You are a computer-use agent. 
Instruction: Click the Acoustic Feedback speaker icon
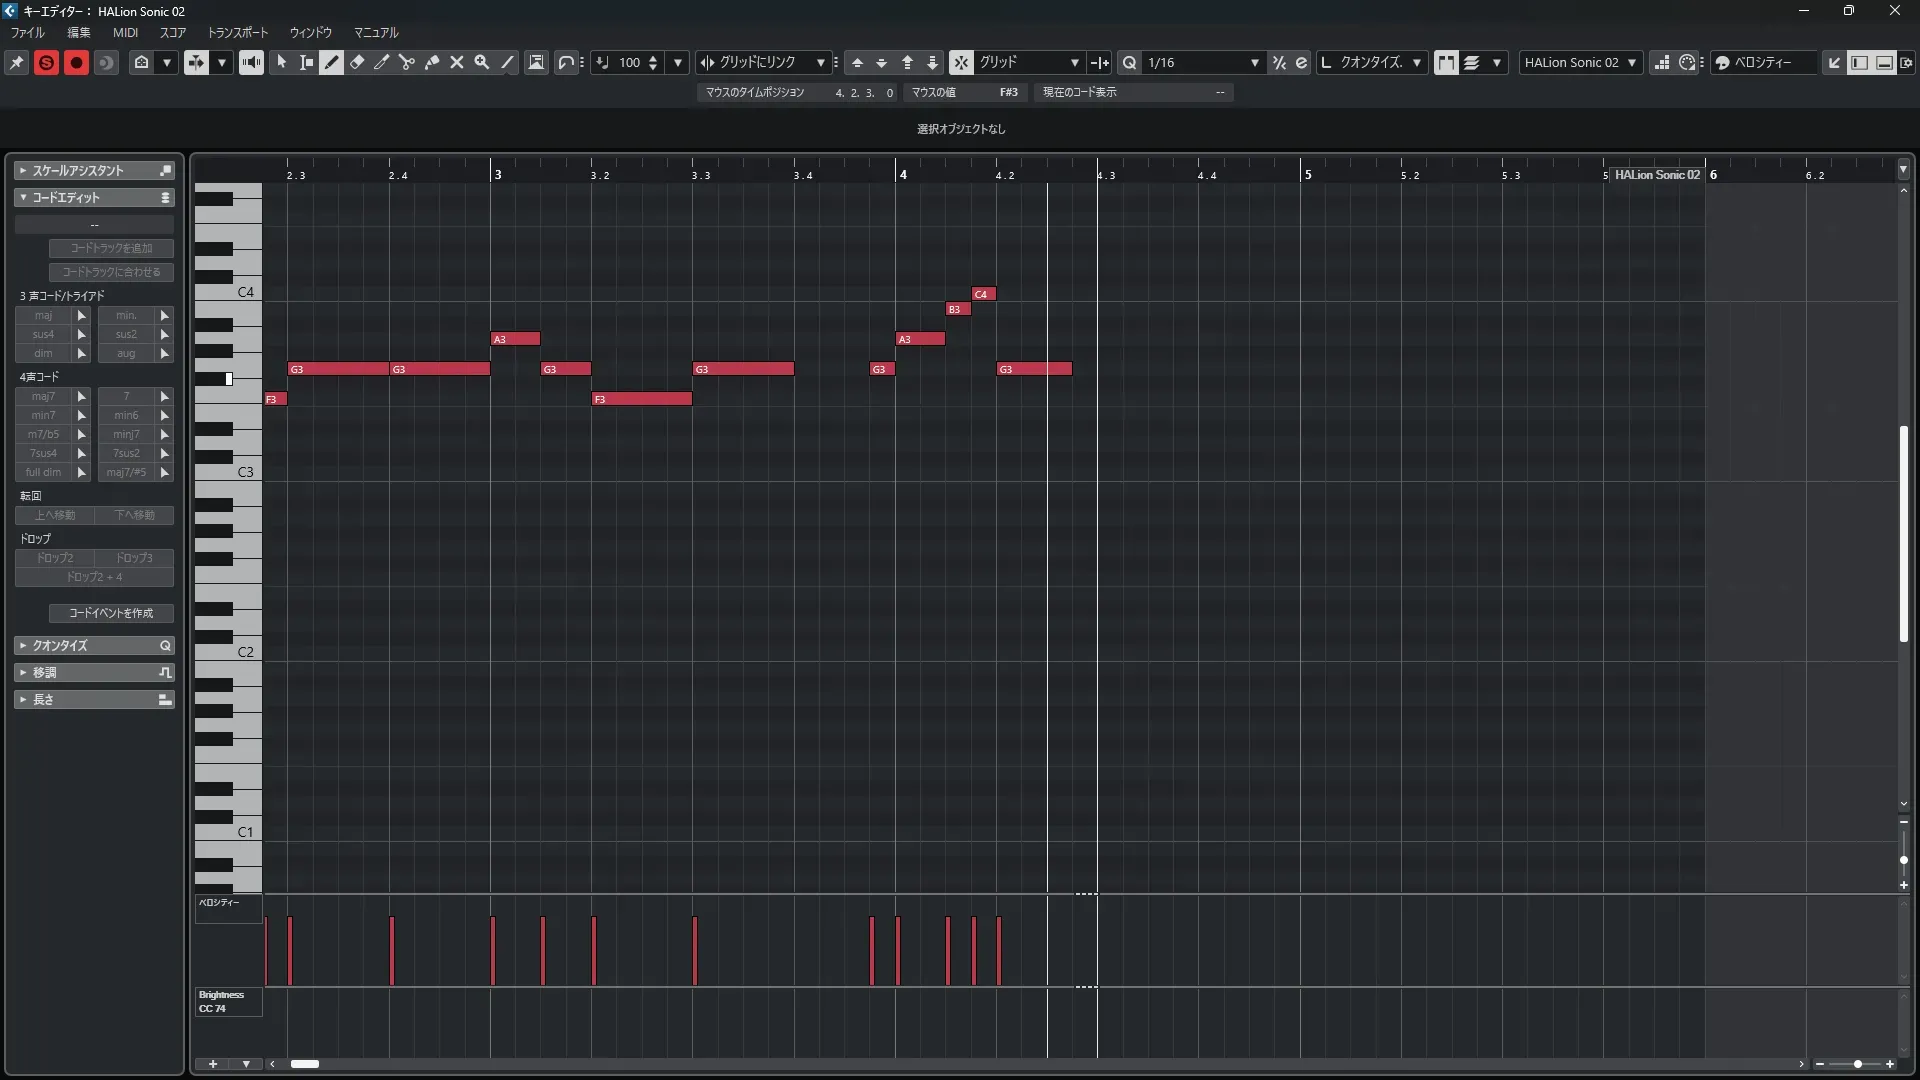[x=251, y=63]
